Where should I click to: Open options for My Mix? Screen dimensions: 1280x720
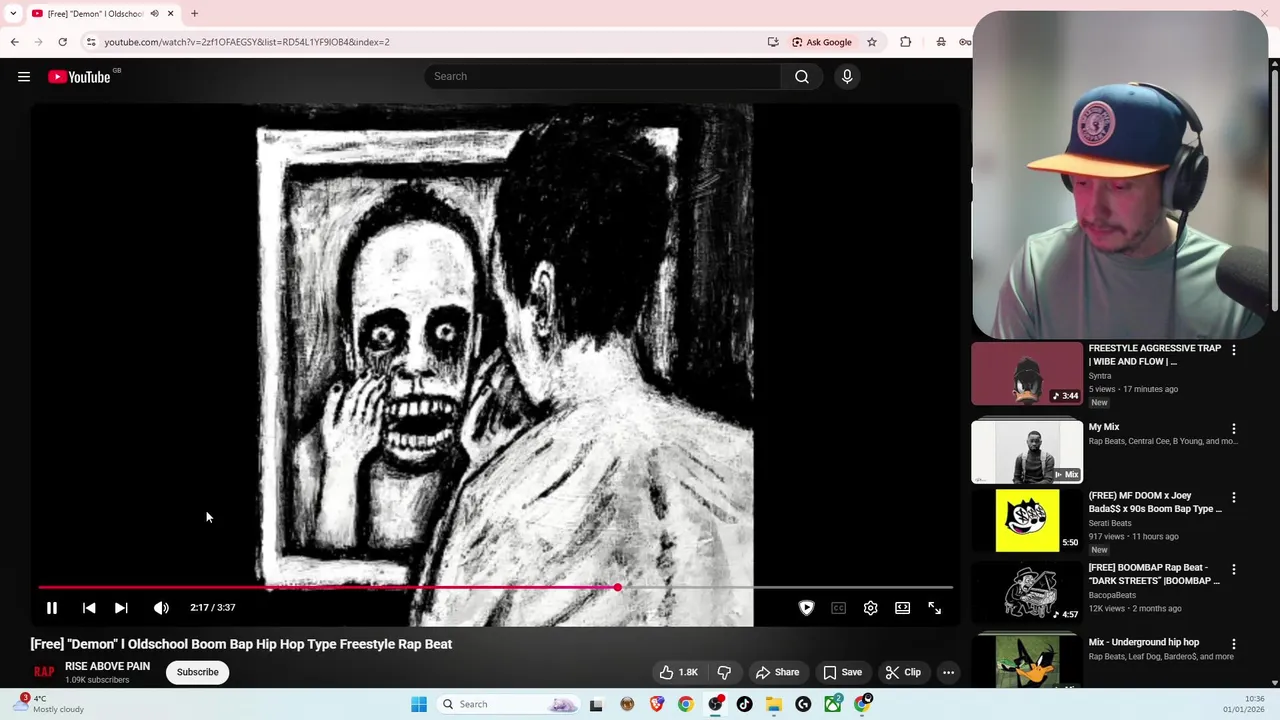pos(1233,428)
